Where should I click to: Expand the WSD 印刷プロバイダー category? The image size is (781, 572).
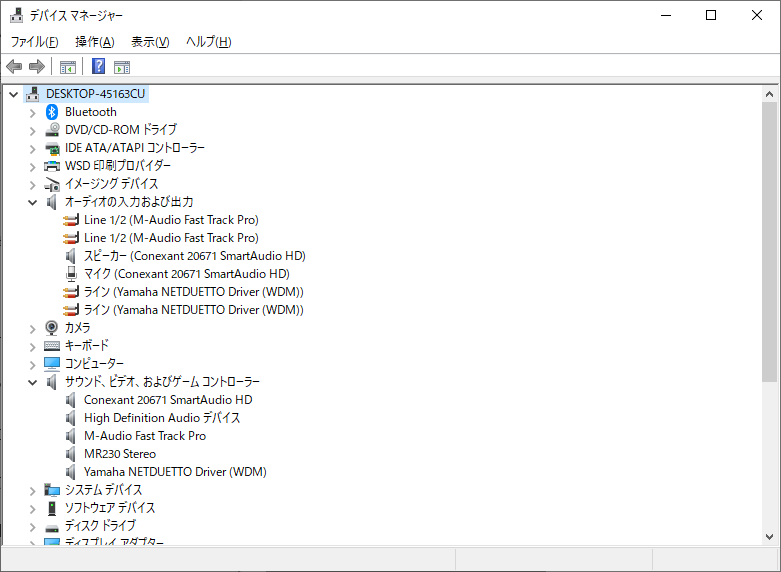[32, 167]
